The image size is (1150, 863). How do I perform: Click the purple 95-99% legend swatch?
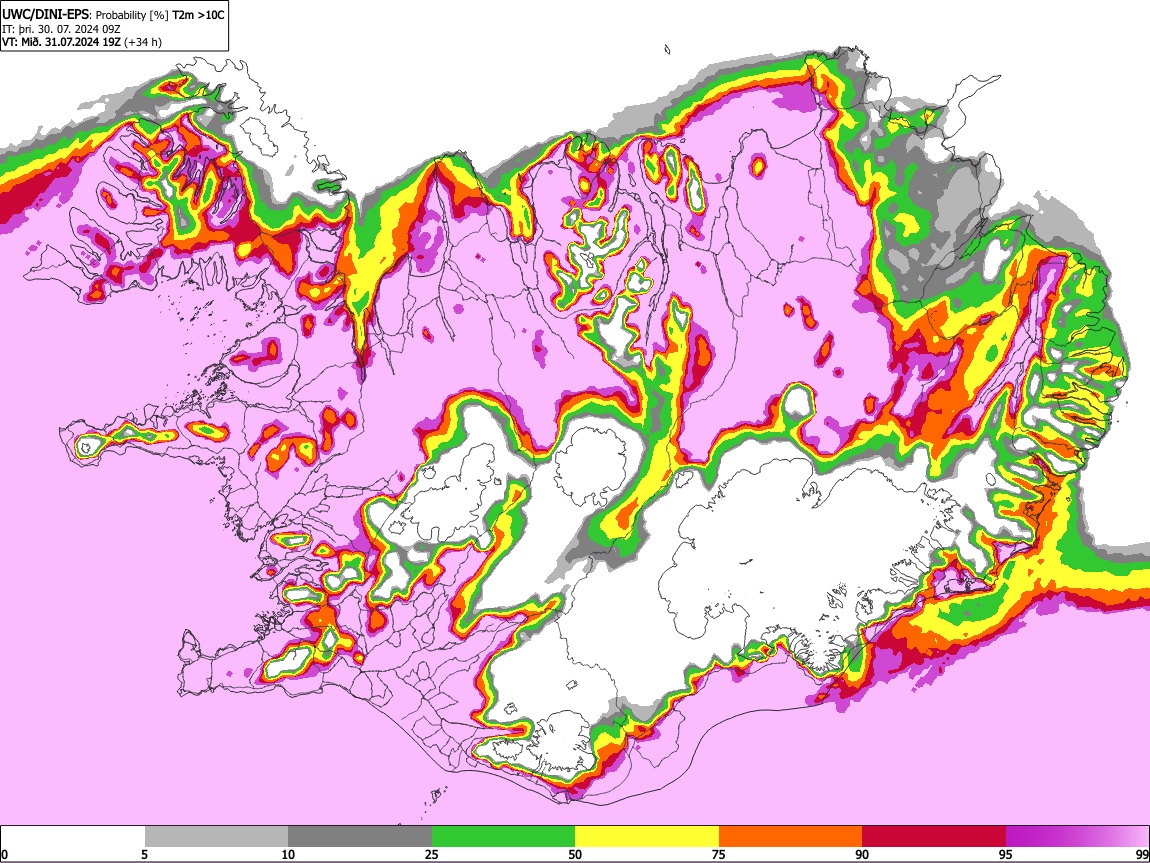click(x=1077, y=837)
